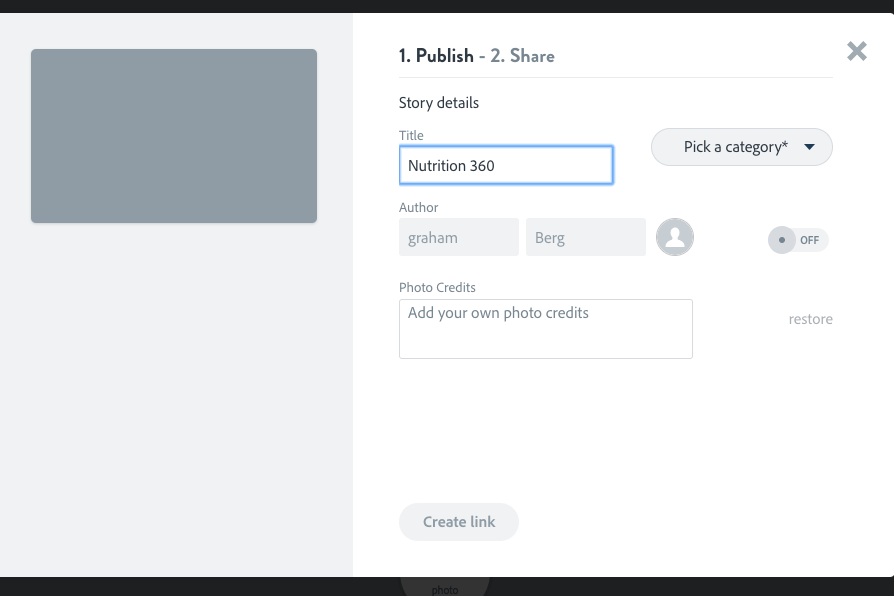
Task: Select the 1. Publish step
Action: point(436,56)
